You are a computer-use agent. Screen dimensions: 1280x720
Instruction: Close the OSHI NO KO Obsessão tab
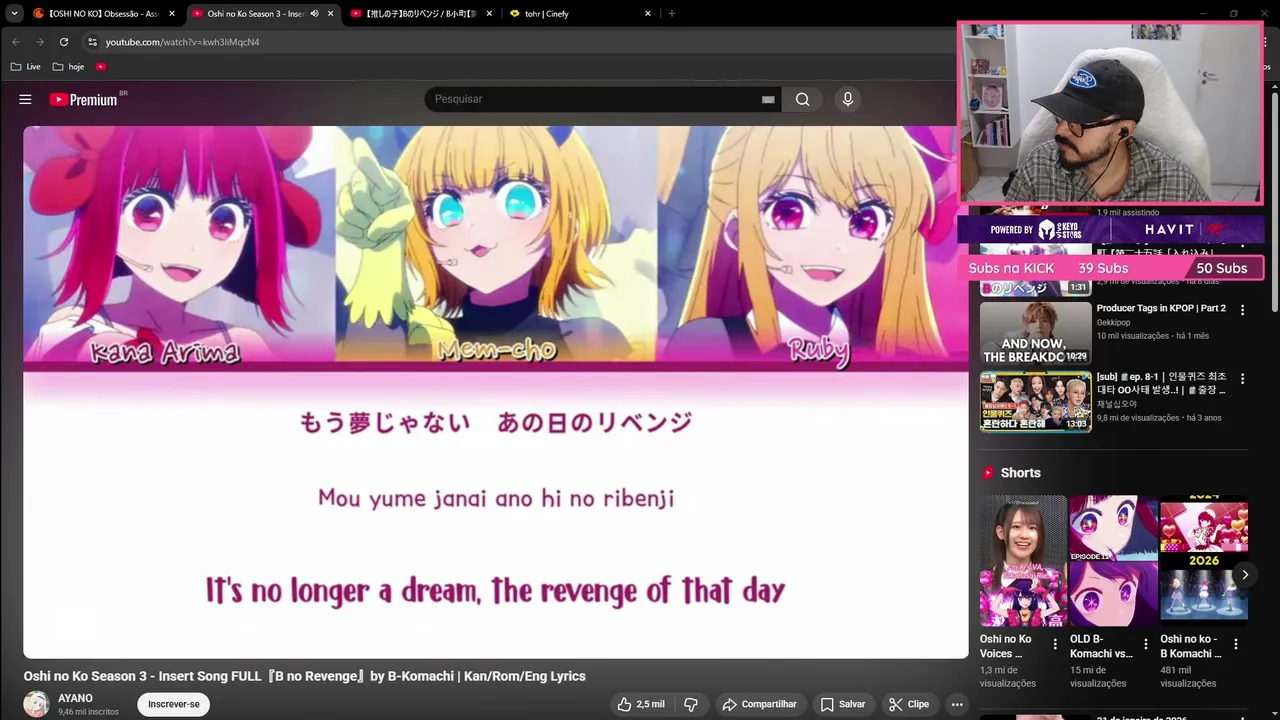(172, 14)
